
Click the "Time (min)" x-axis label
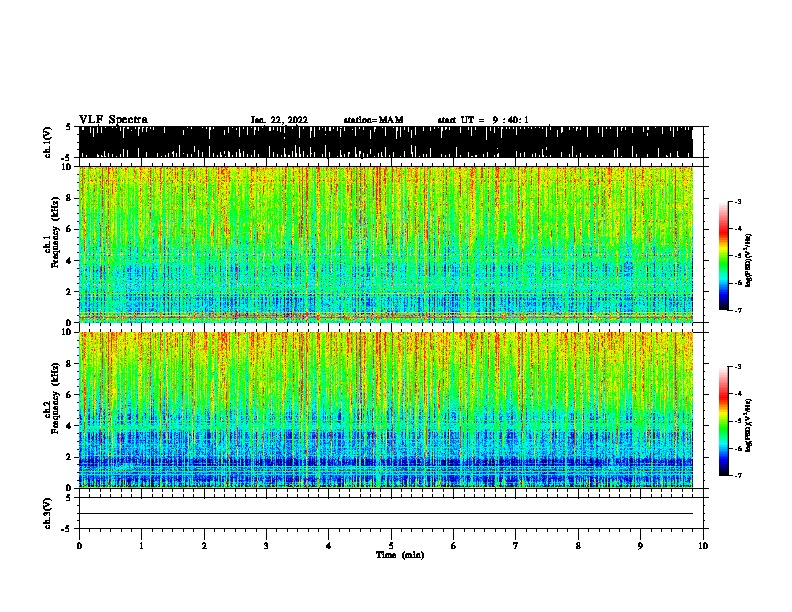(400, 555)
